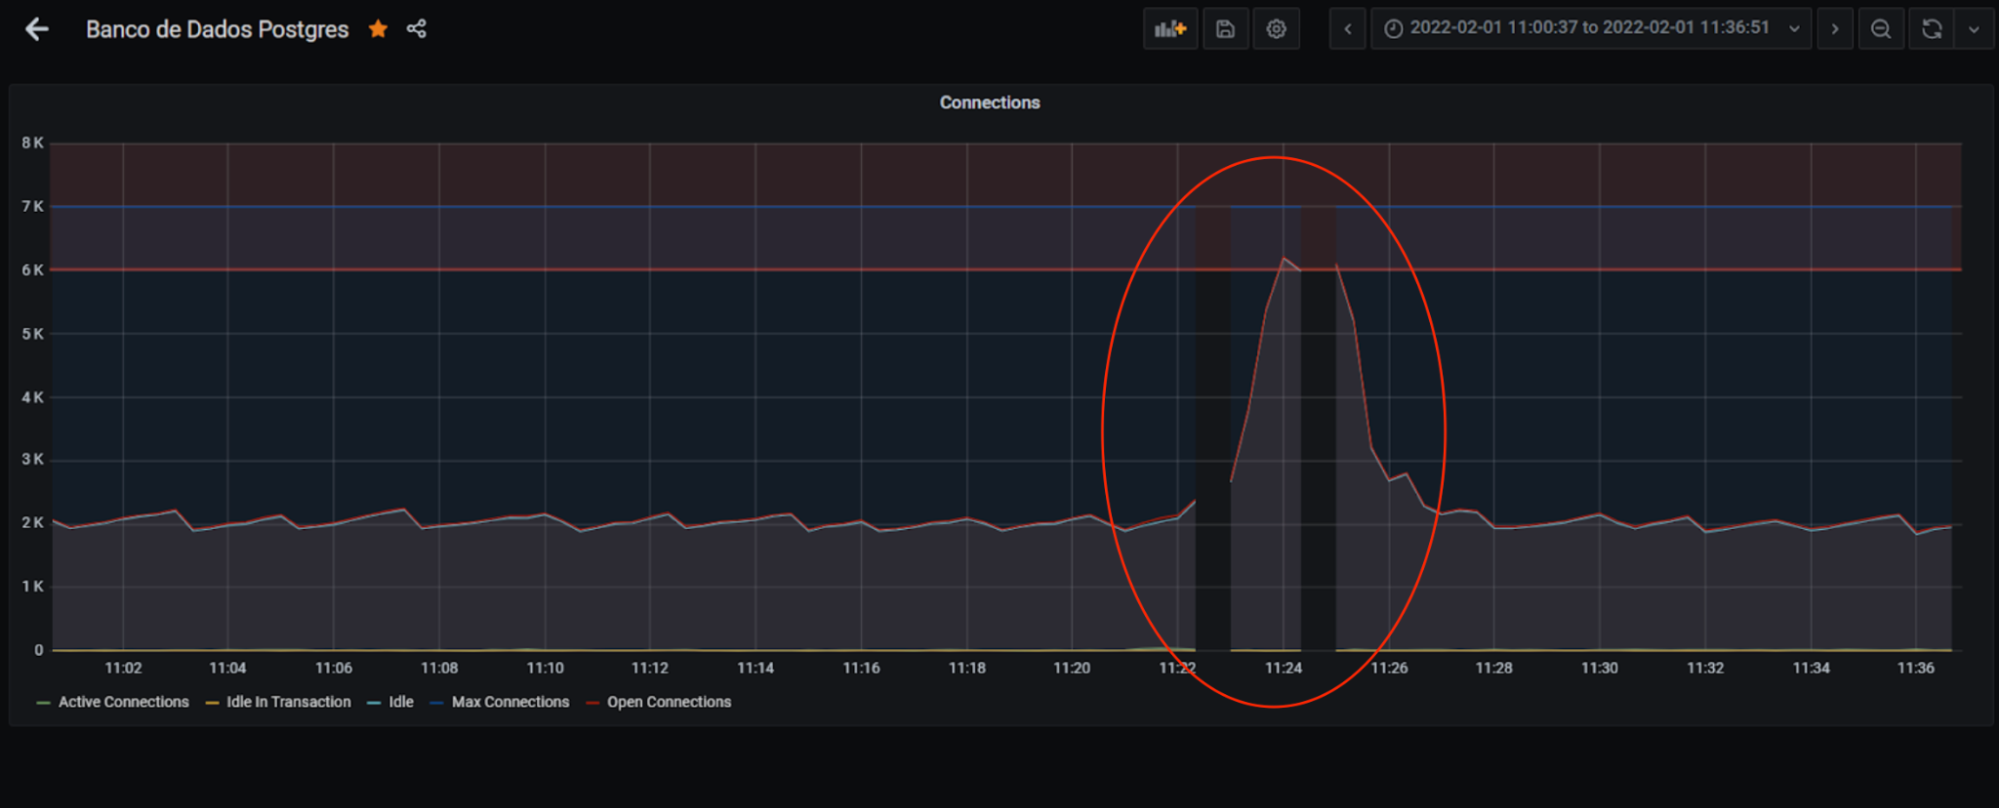Open the time range picker
The width and height of the screenshot is (1999, 809).
pyautogui.click(x=1589, y=29)
